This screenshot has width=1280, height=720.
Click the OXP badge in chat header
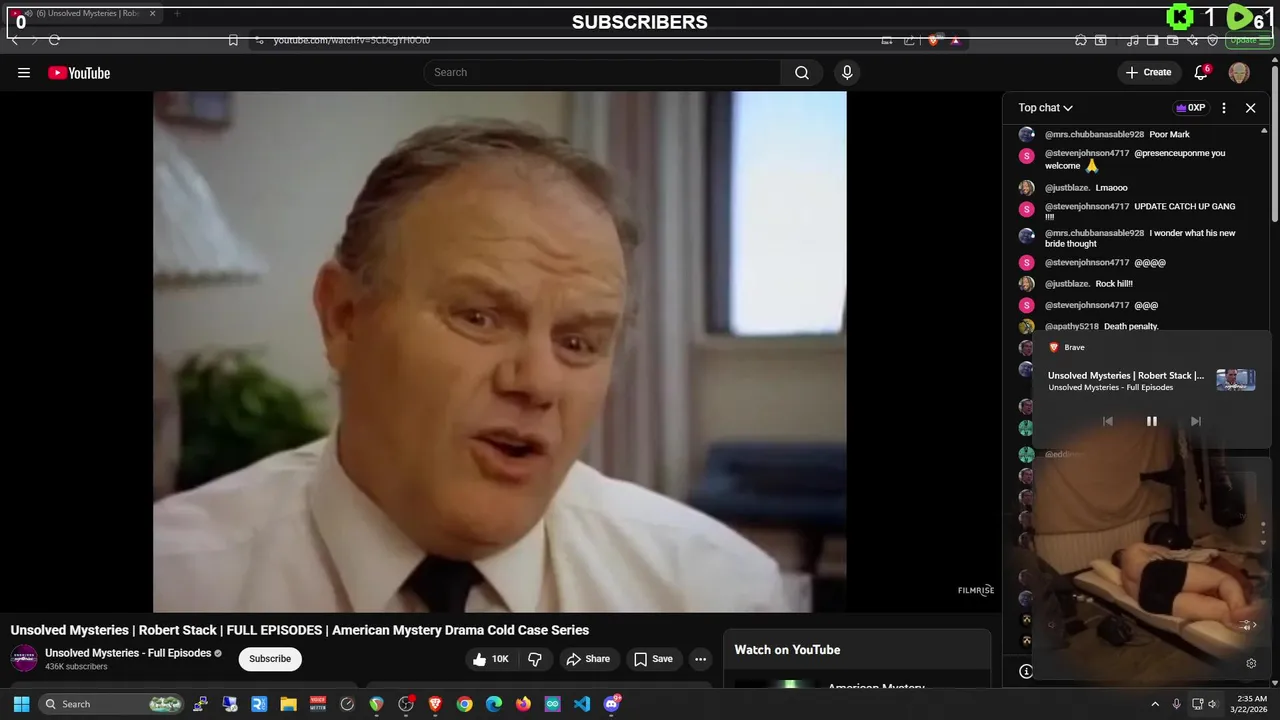[1190, 108]
